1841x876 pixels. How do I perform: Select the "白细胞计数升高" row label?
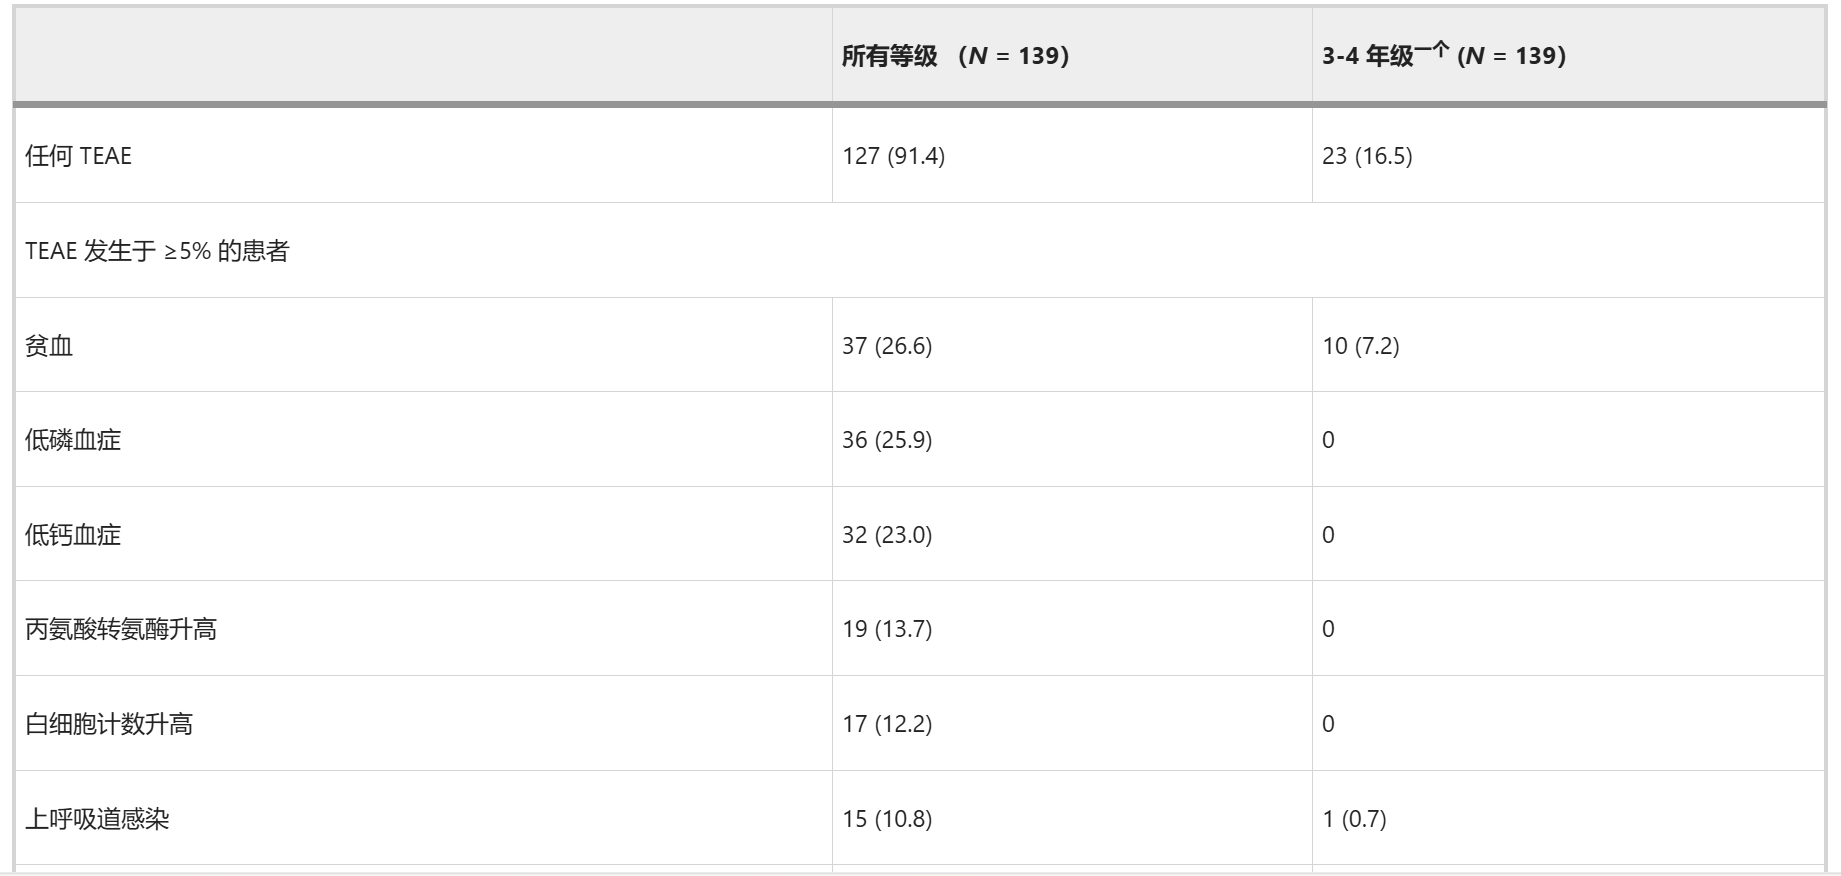click(x=109, y=724)
